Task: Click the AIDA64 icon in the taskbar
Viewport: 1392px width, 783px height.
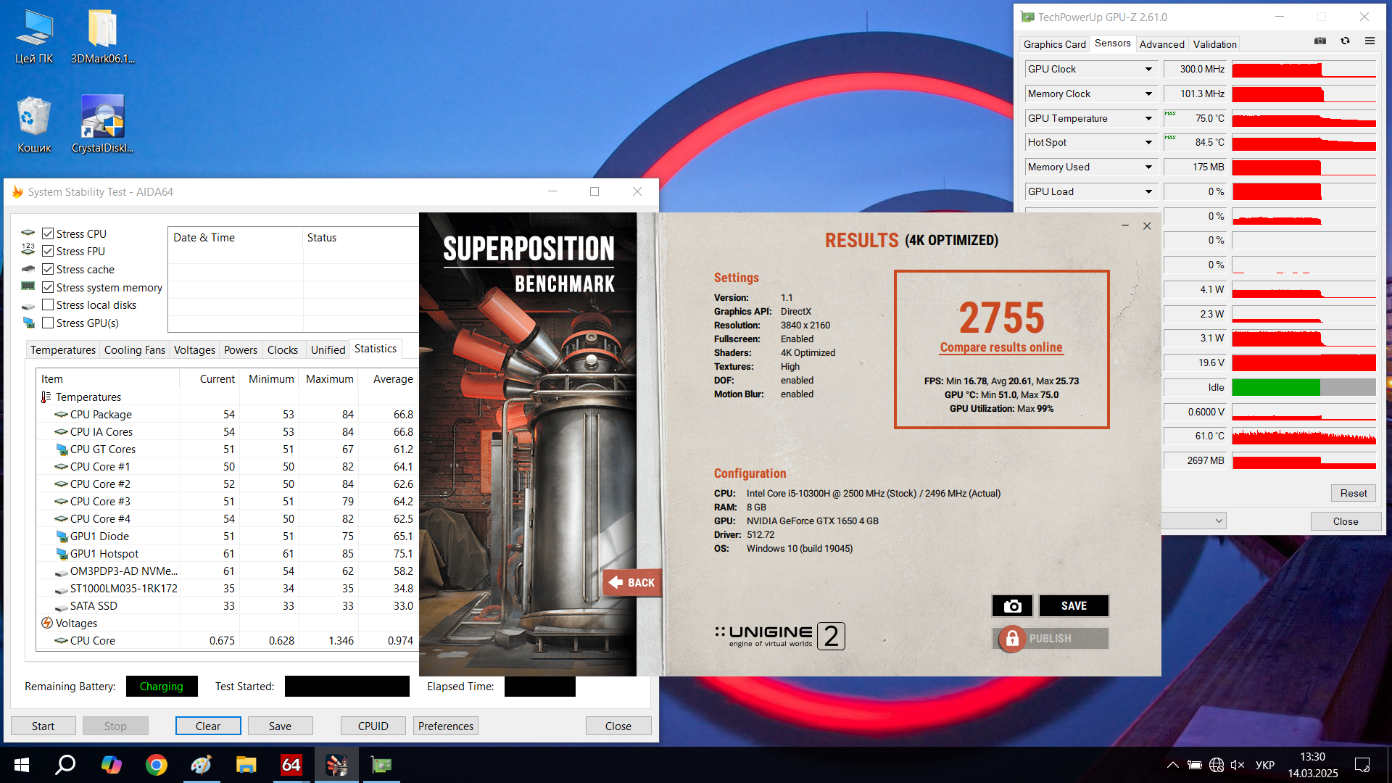Action: 291,765
